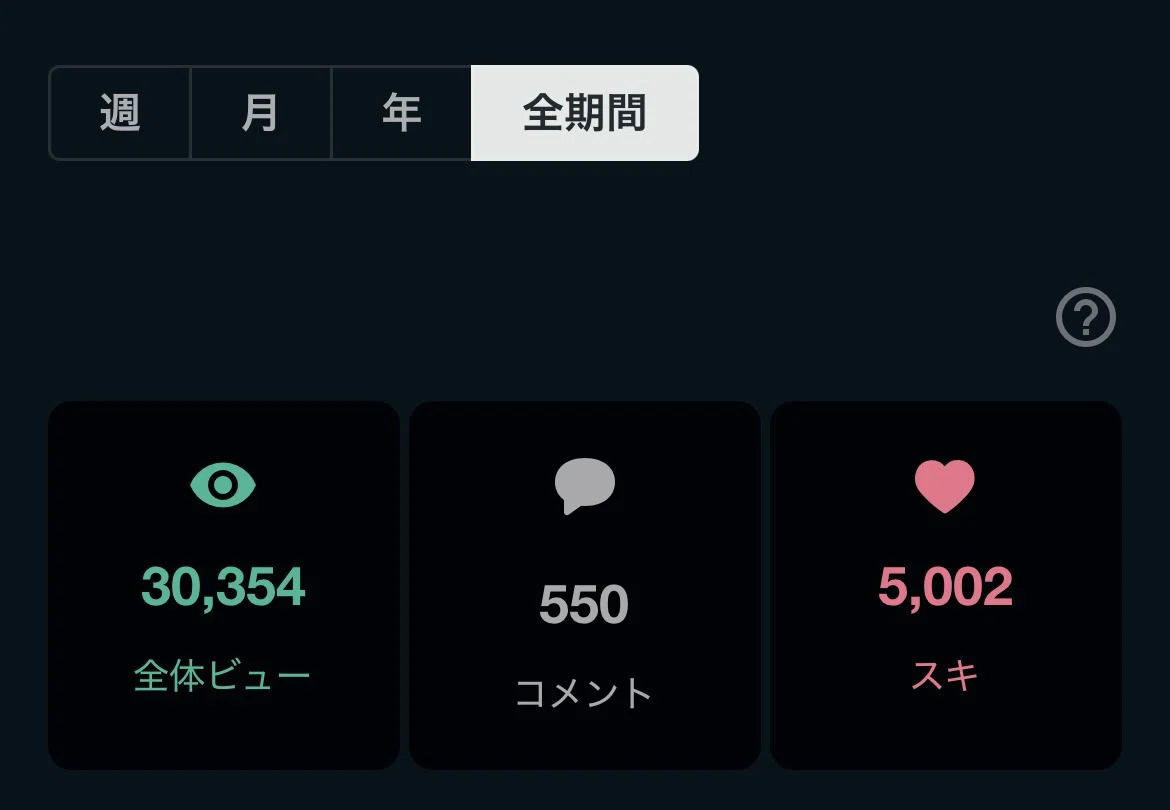Screen dimensions: 1170x810
Task: Click the 550 comments count
Action: [x=584, y=604]
